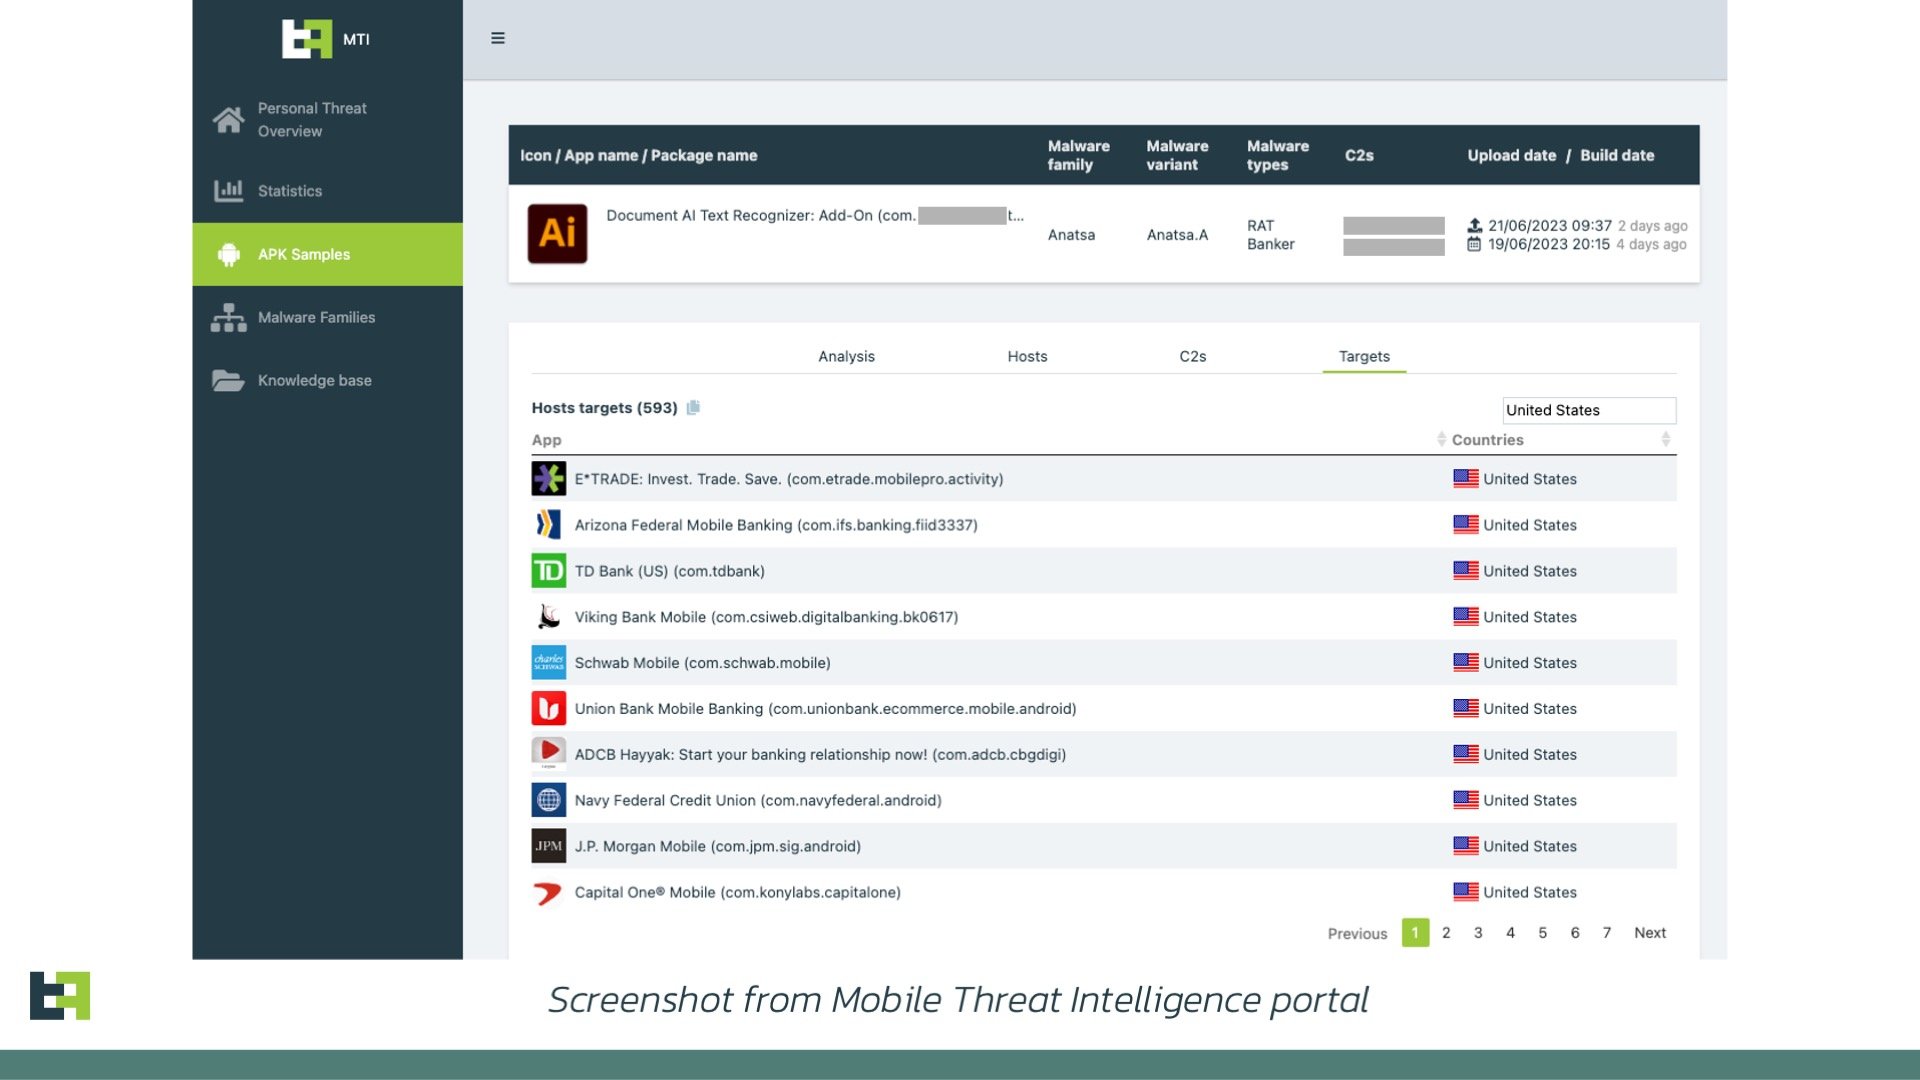1920x1080 pixels.
Task: Click ADCB Hayyak row text
Action: (820, 755)
